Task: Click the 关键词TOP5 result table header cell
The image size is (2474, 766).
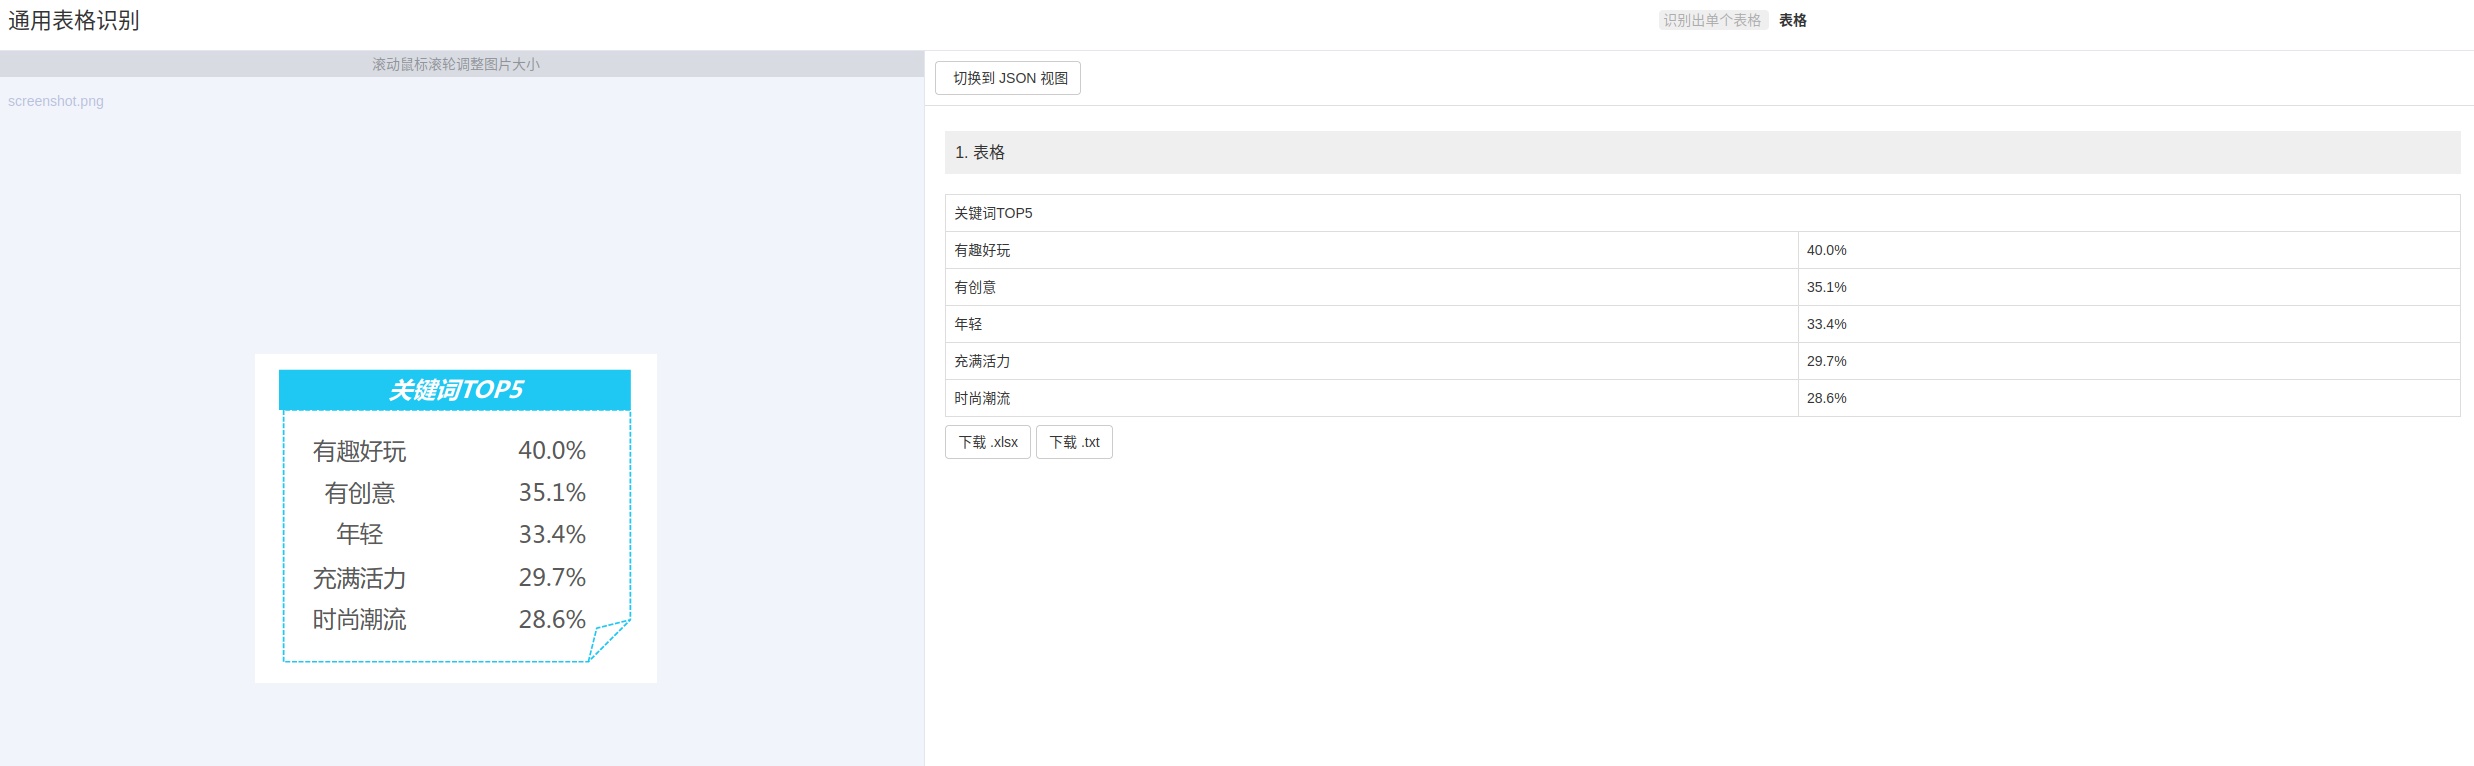Action: click(993, 213)
